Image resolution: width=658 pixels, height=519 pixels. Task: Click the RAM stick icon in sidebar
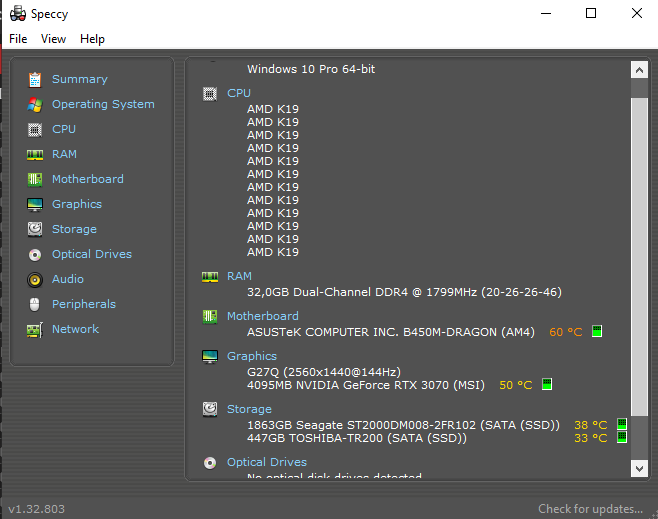pos(35,155)
